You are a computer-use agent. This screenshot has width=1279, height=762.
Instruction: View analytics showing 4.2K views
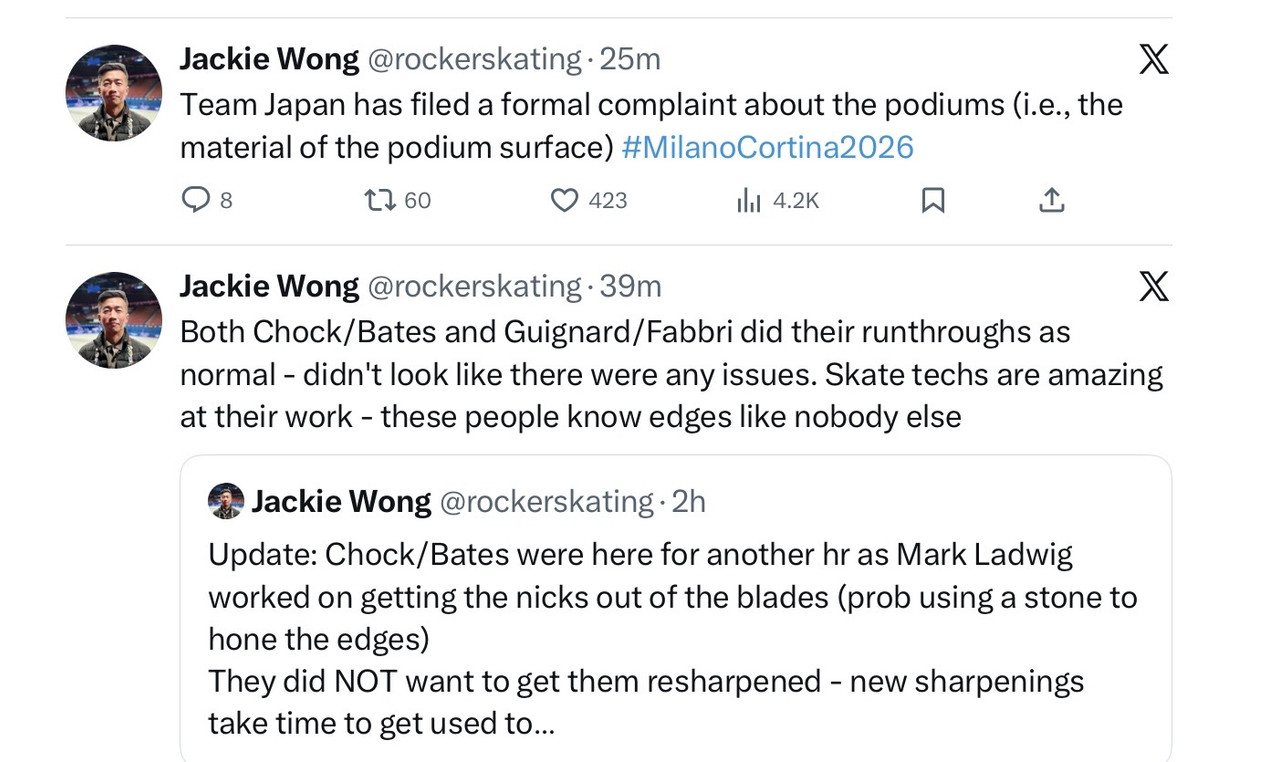point(749,201)
